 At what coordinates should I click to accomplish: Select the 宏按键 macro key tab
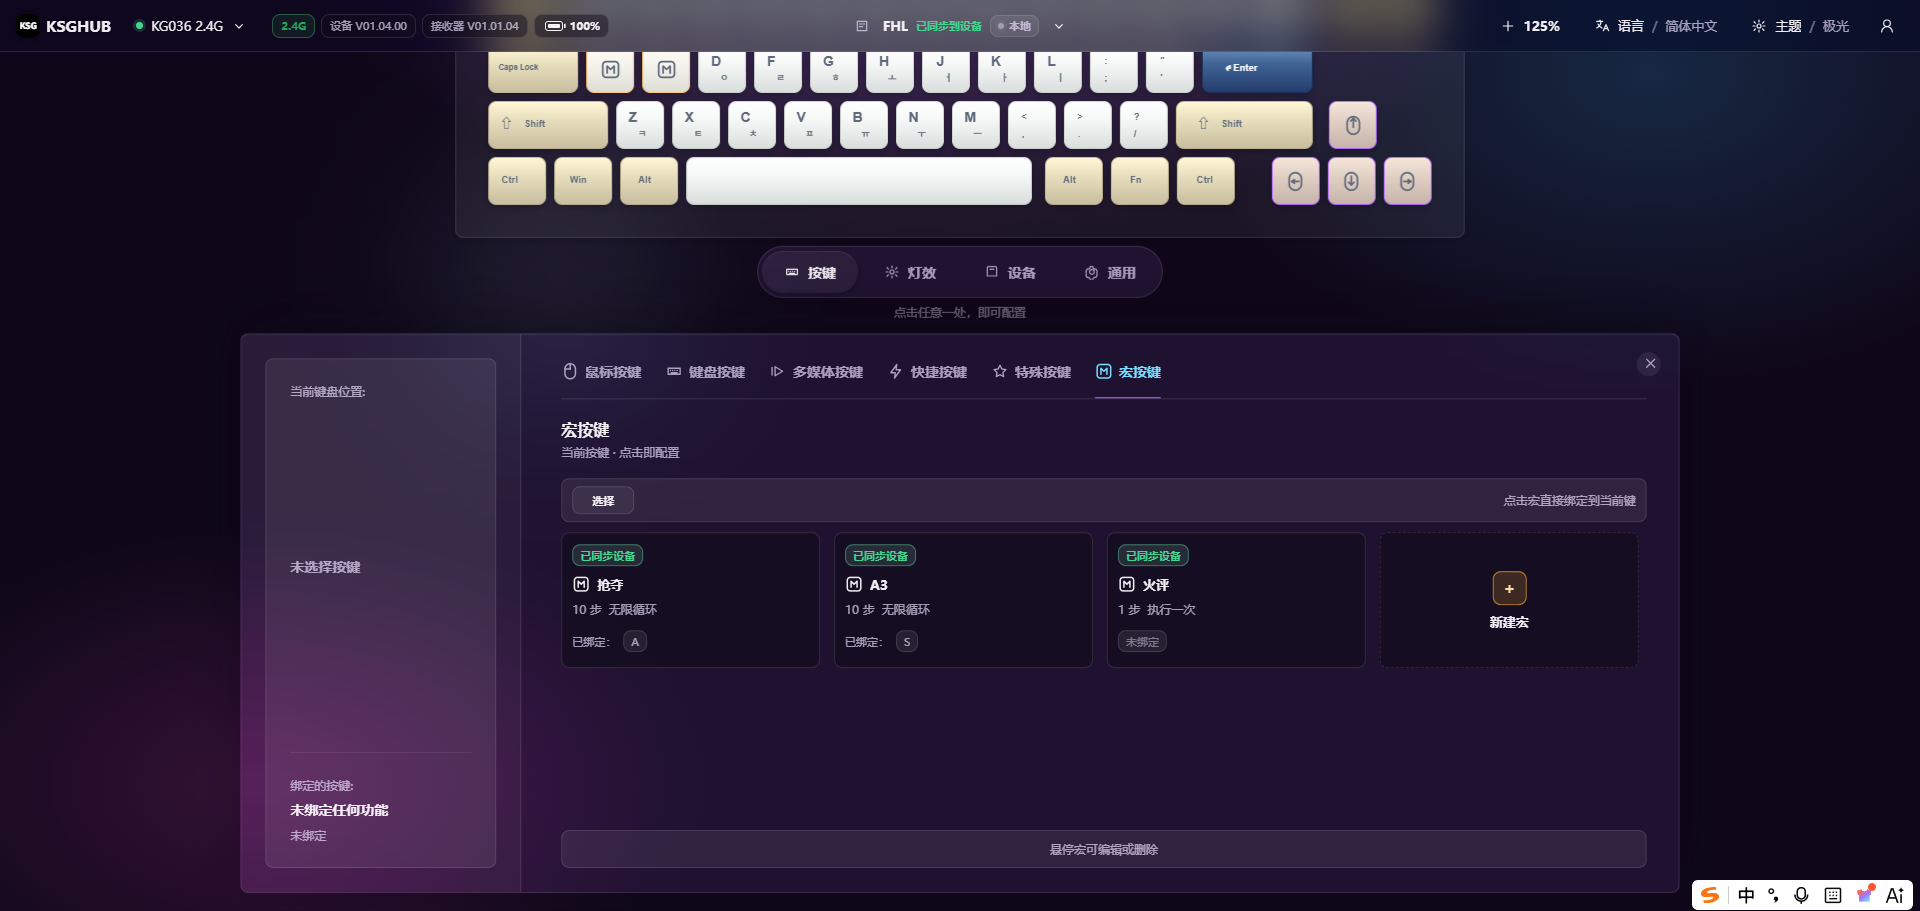point(1128,372)
